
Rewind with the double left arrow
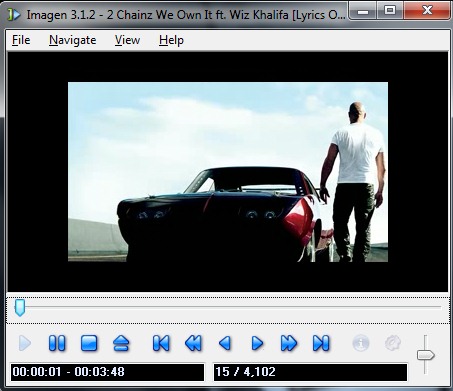[x=193, y=343]
